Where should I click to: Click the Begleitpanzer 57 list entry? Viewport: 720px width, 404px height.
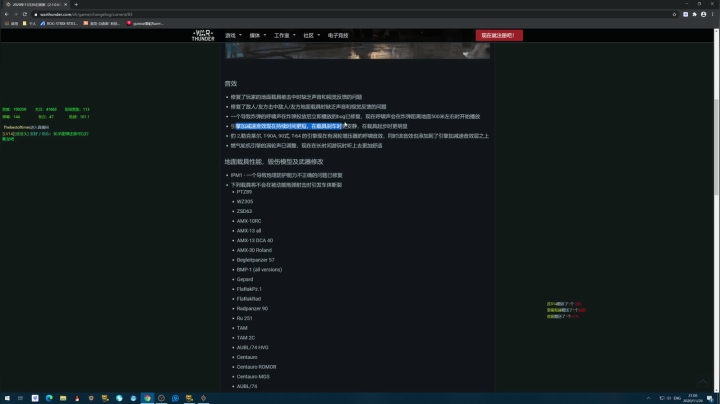click(x=255, y=260)
